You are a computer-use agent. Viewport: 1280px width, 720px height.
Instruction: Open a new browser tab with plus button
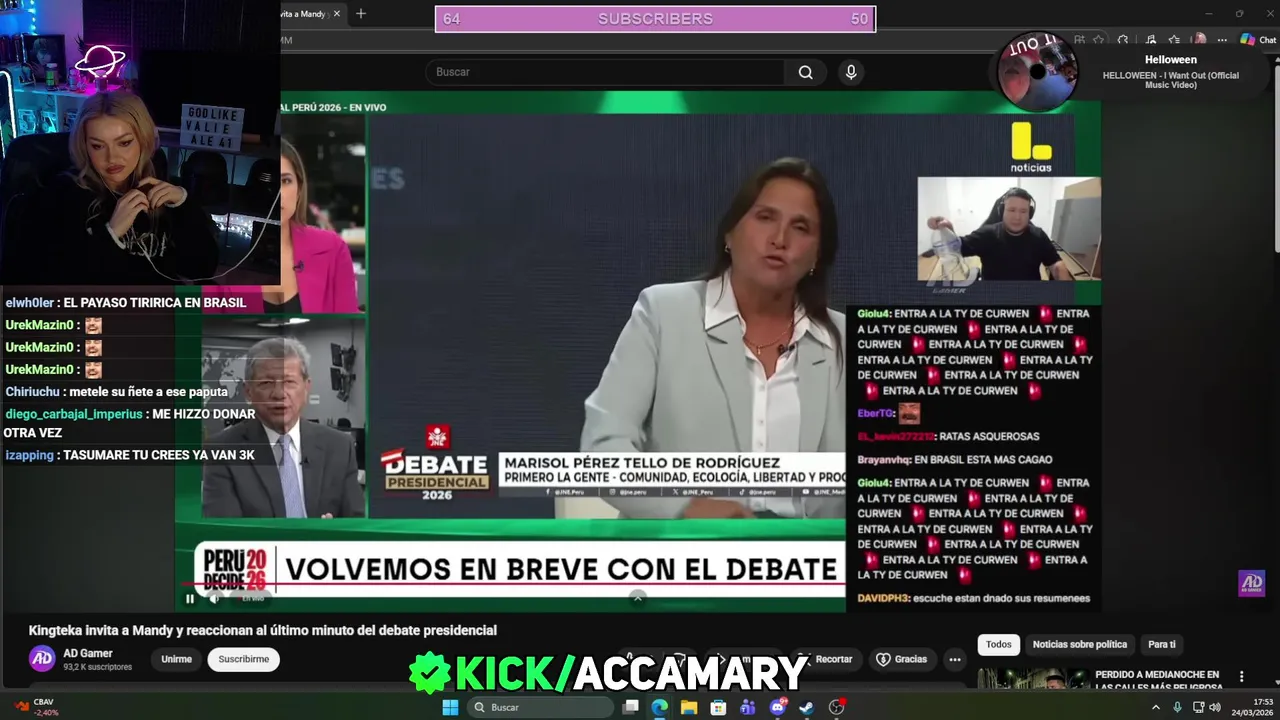pyautogui.click(x=361, y=14)
